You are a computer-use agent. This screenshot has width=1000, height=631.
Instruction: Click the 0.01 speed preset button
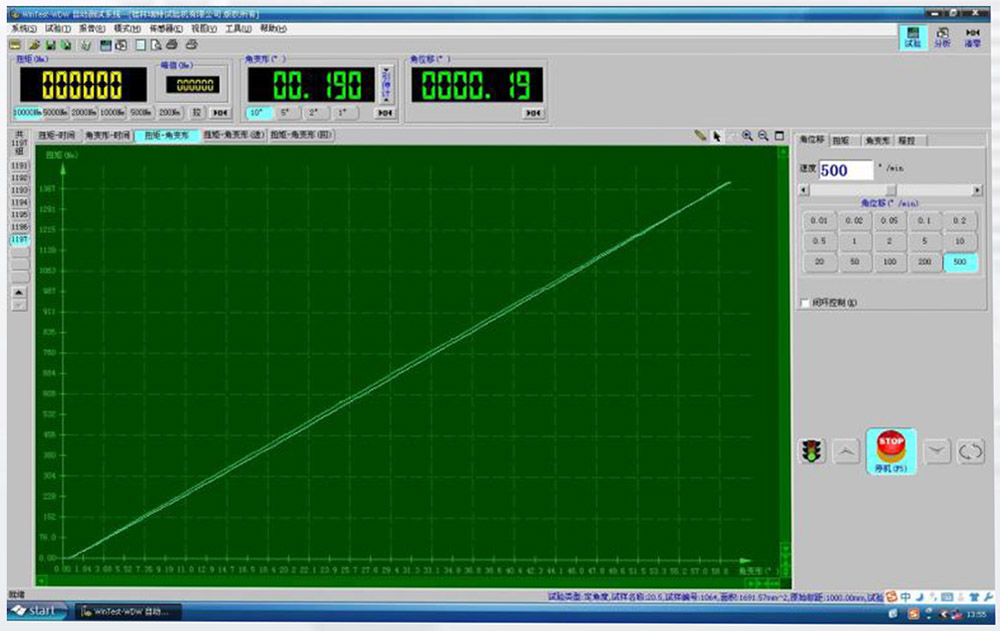pos(819,221)
